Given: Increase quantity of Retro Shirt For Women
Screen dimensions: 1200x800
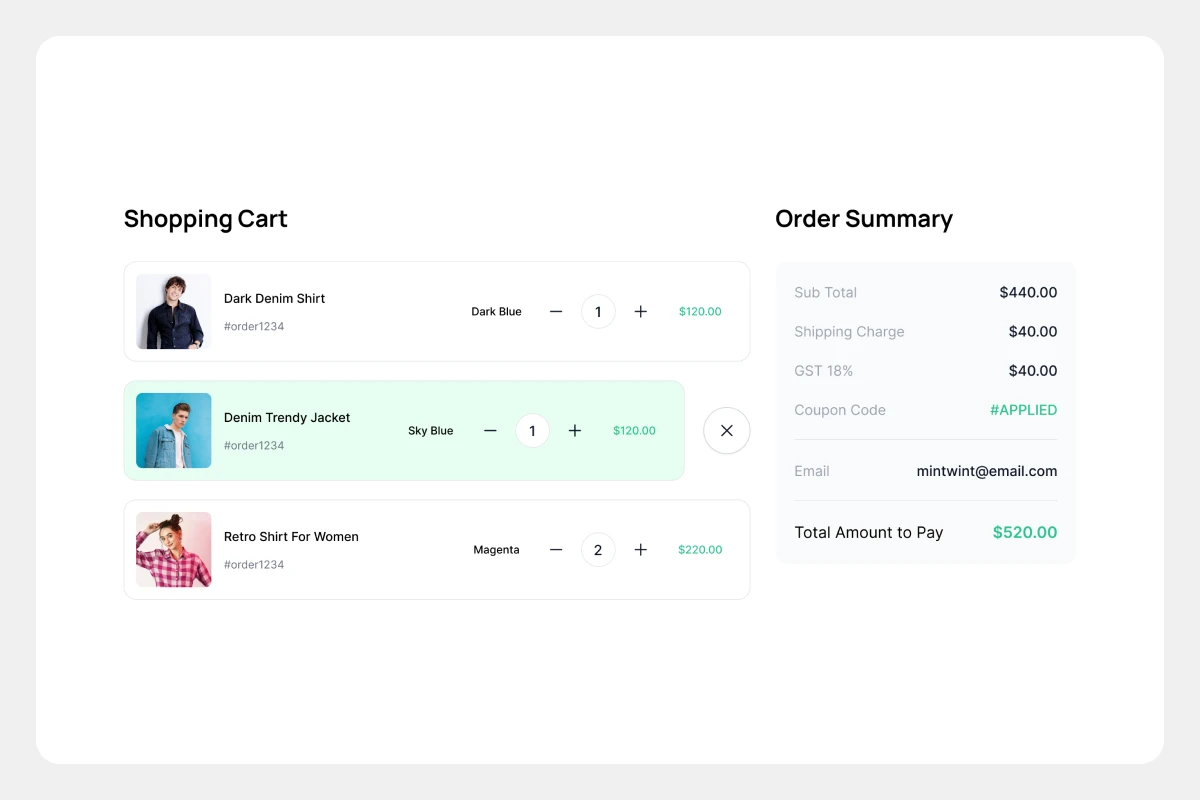Looking at the screenshot, I should click(x=641, y=550).
